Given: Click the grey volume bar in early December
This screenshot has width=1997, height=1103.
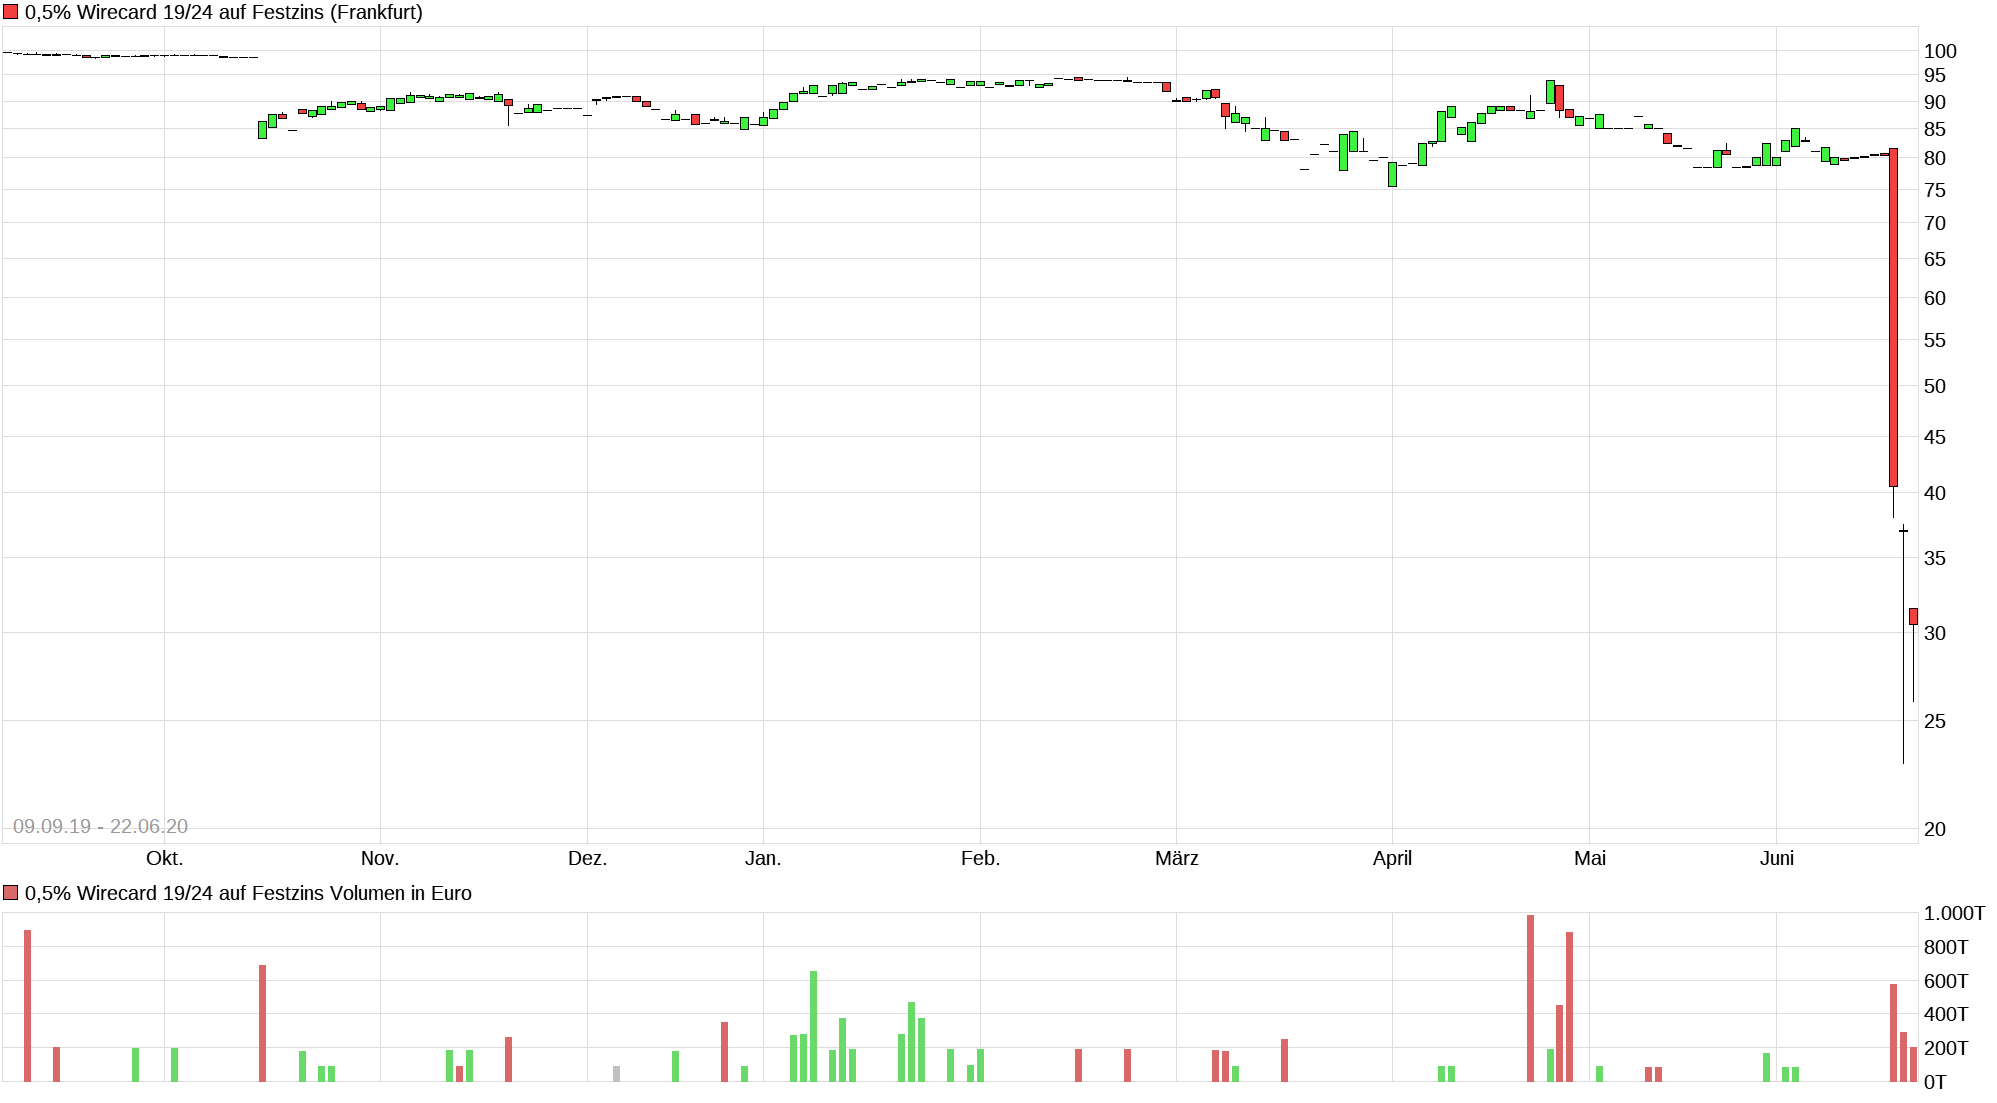Looking at the screenshot, I should (616, 1074).
